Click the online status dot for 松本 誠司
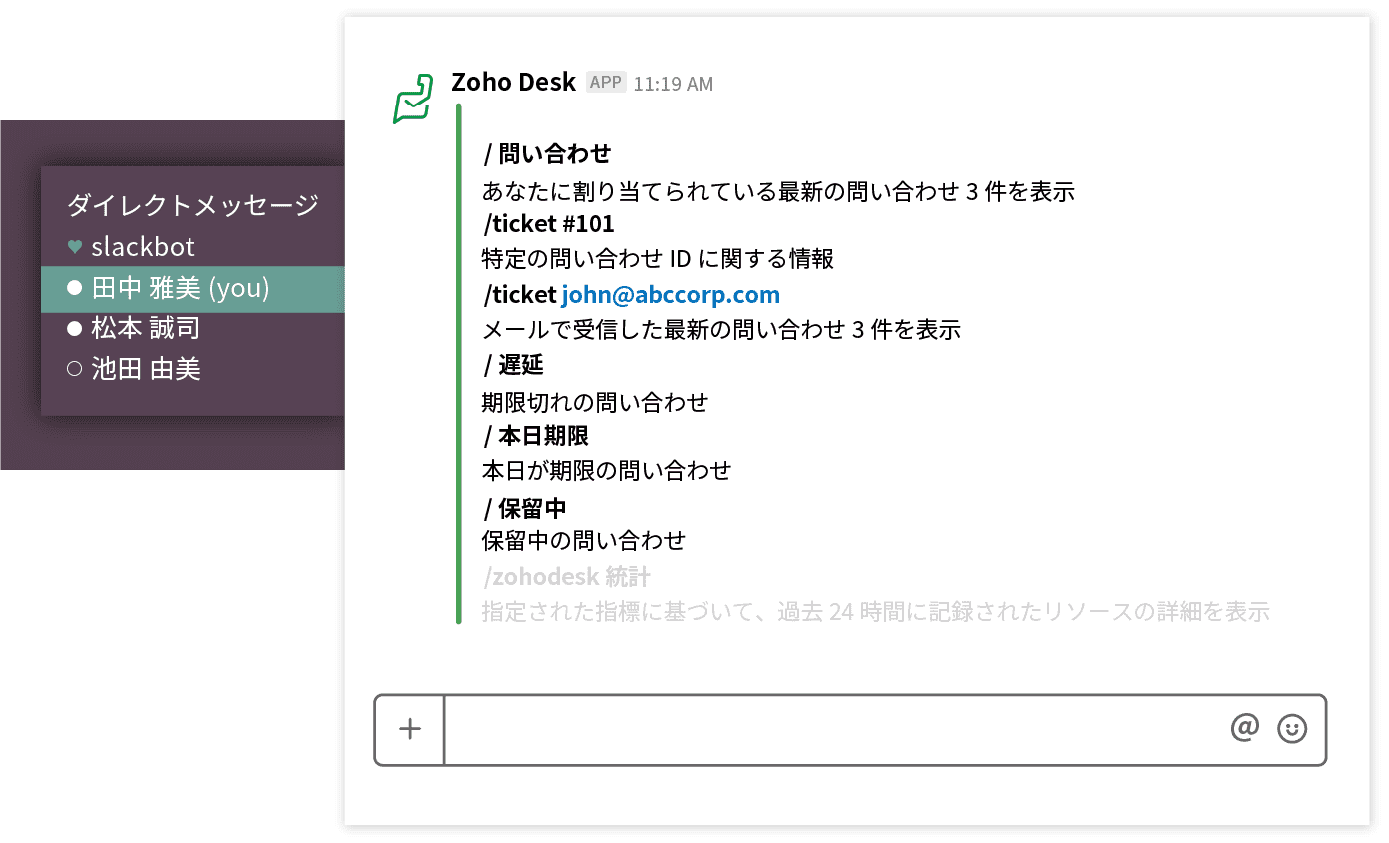This screenshot has height=843, width=1389. [x=74, y=328]
